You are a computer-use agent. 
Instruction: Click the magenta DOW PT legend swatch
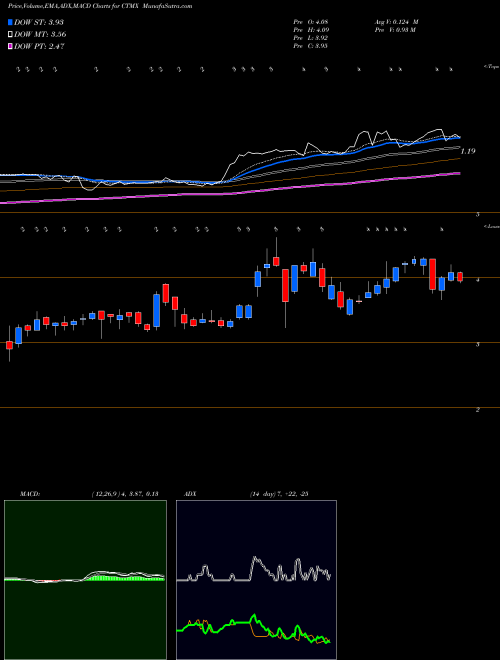point(10,47)
